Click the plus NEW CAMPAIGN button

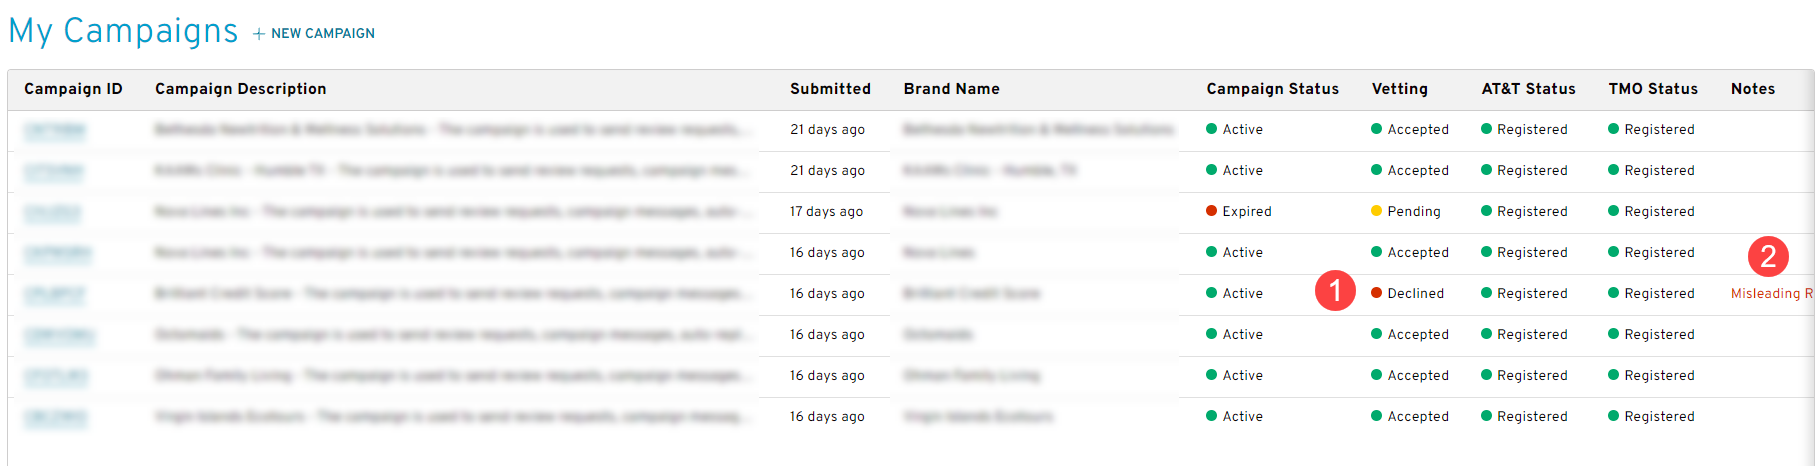[x=314, y=33]
